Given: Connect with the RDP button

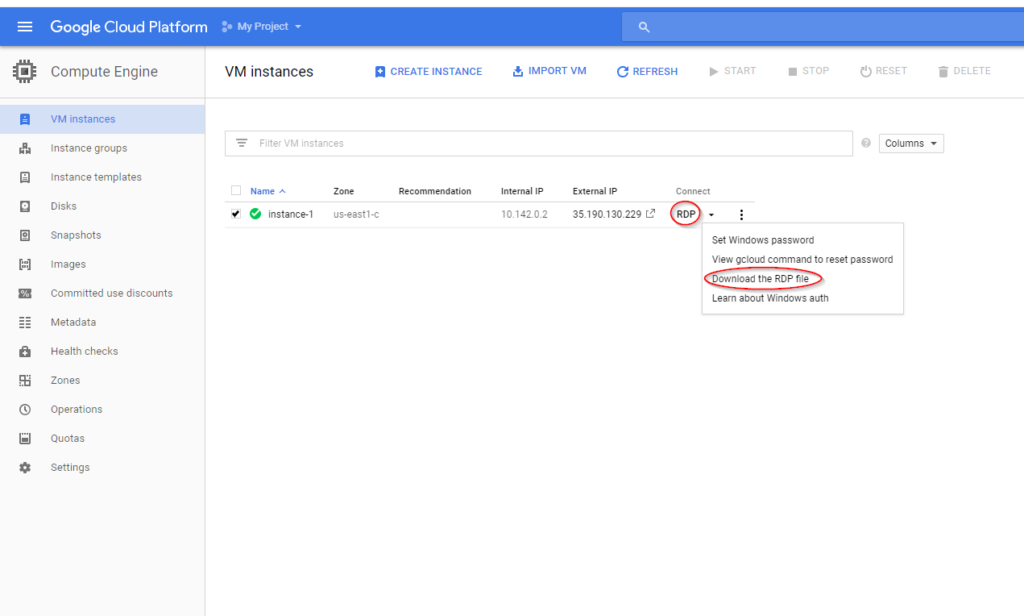Looking at the screenshot, I should coord(686,214).
